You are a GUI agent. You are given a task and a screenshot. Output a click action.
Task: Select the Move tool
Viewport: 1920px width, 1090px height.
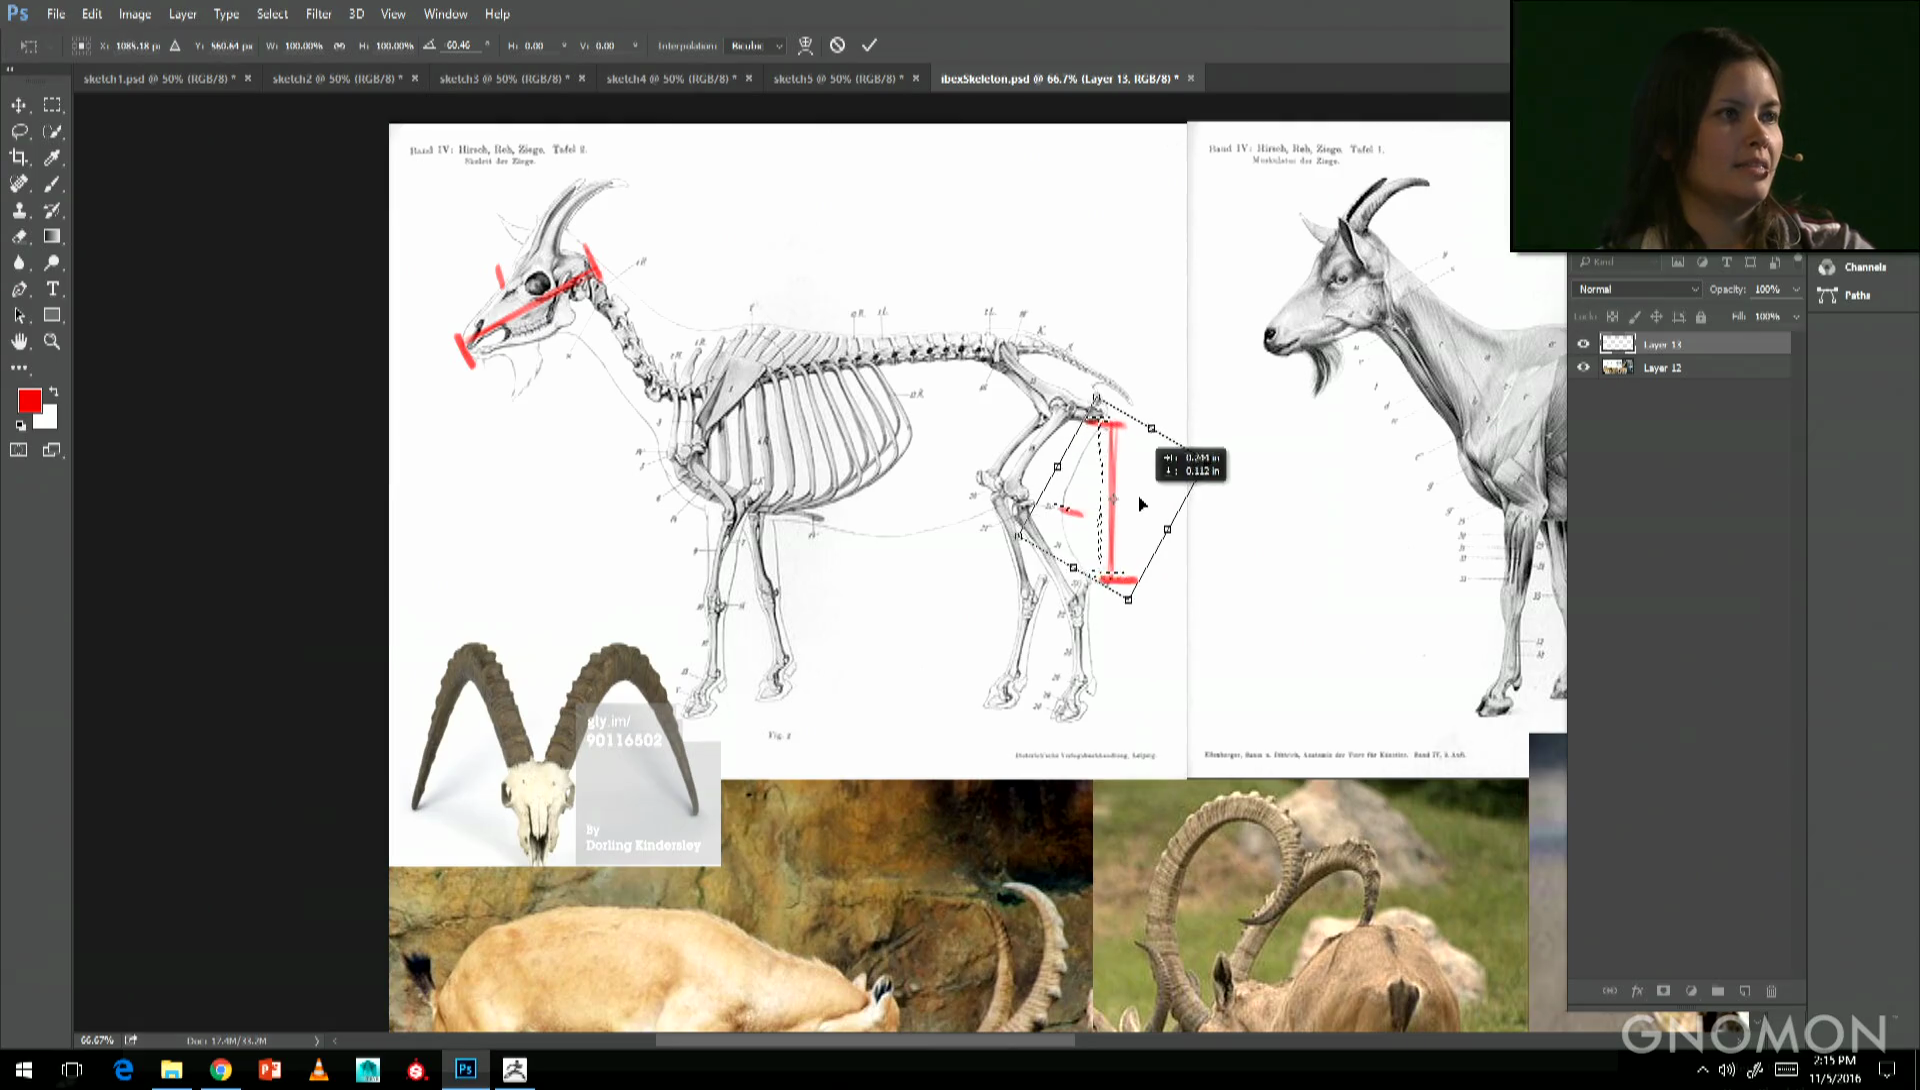pyautogui.click(x=19, y=105)
